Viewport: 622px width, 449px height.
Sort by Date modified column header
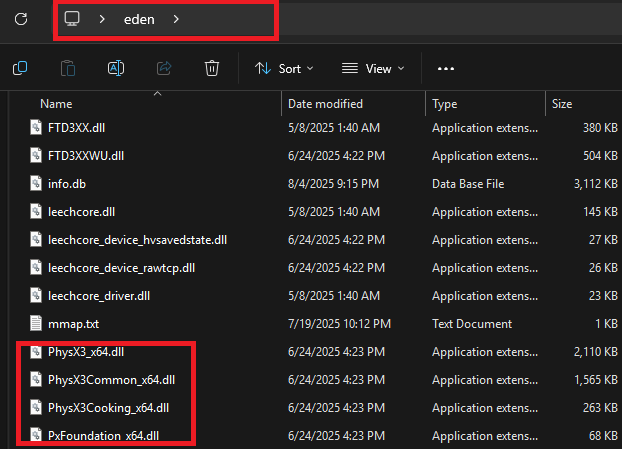325,104
